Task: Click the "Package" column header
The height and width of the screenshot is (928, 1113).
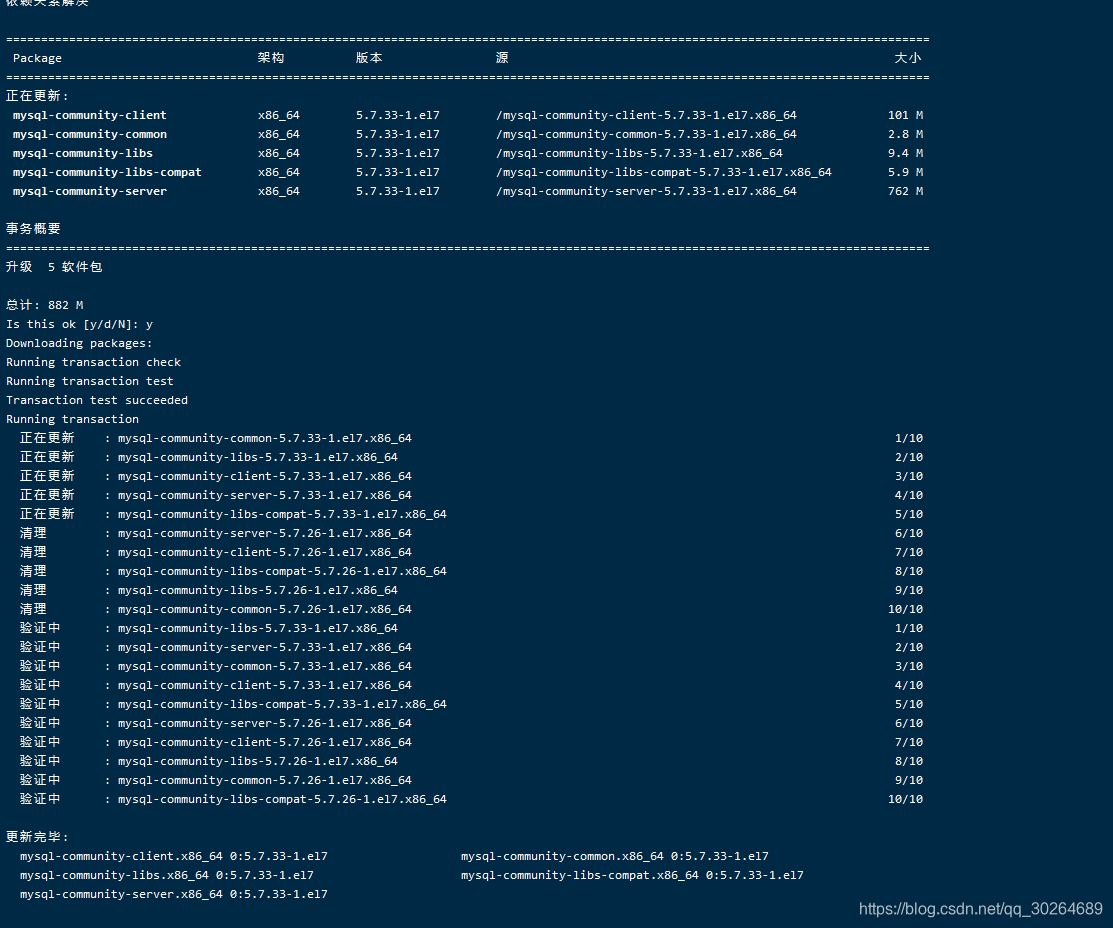Action: 37,58
